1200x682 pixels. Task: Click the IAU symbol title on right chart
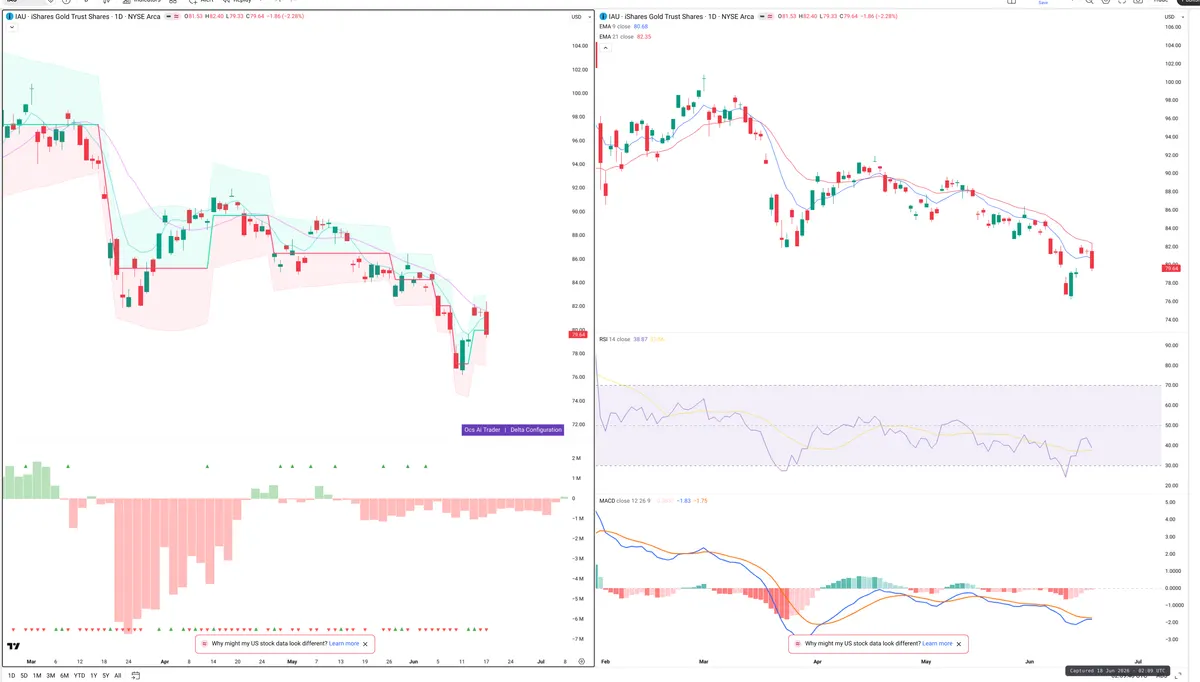[x=681, y=17]
